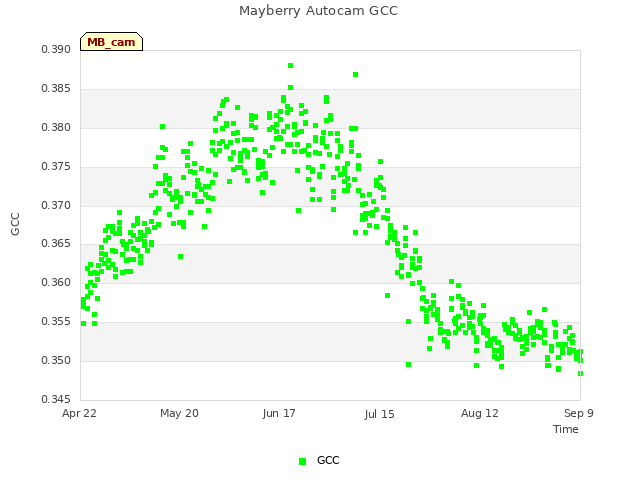Screen dimensions: 640x480
Task: Click the green GCC legend marker
Action: pyautogui.click(x=302, y=461)
